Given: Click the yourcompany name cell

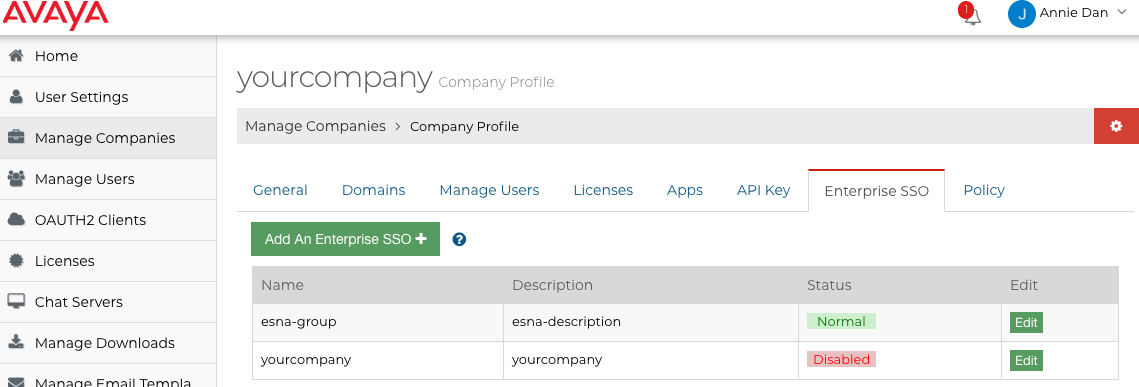Looking at the screenshot, I should (x=378, y=360).
